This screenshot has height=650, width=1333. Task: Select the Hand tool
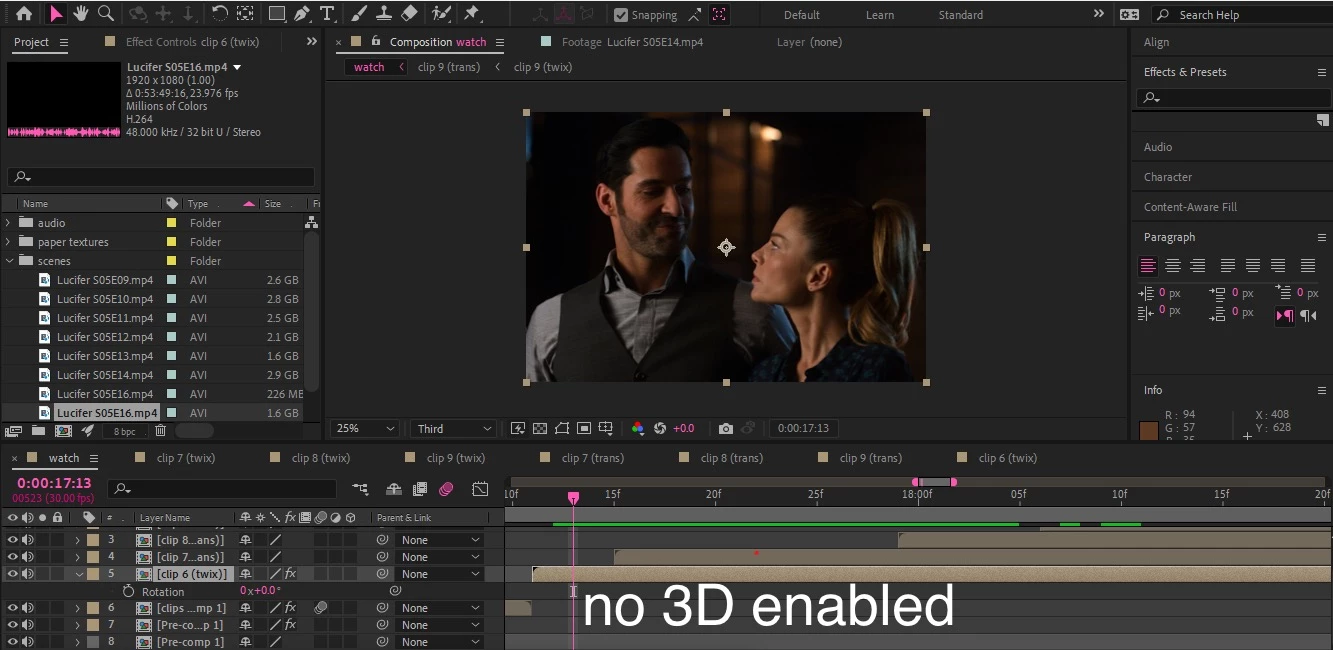click(80, 14)
